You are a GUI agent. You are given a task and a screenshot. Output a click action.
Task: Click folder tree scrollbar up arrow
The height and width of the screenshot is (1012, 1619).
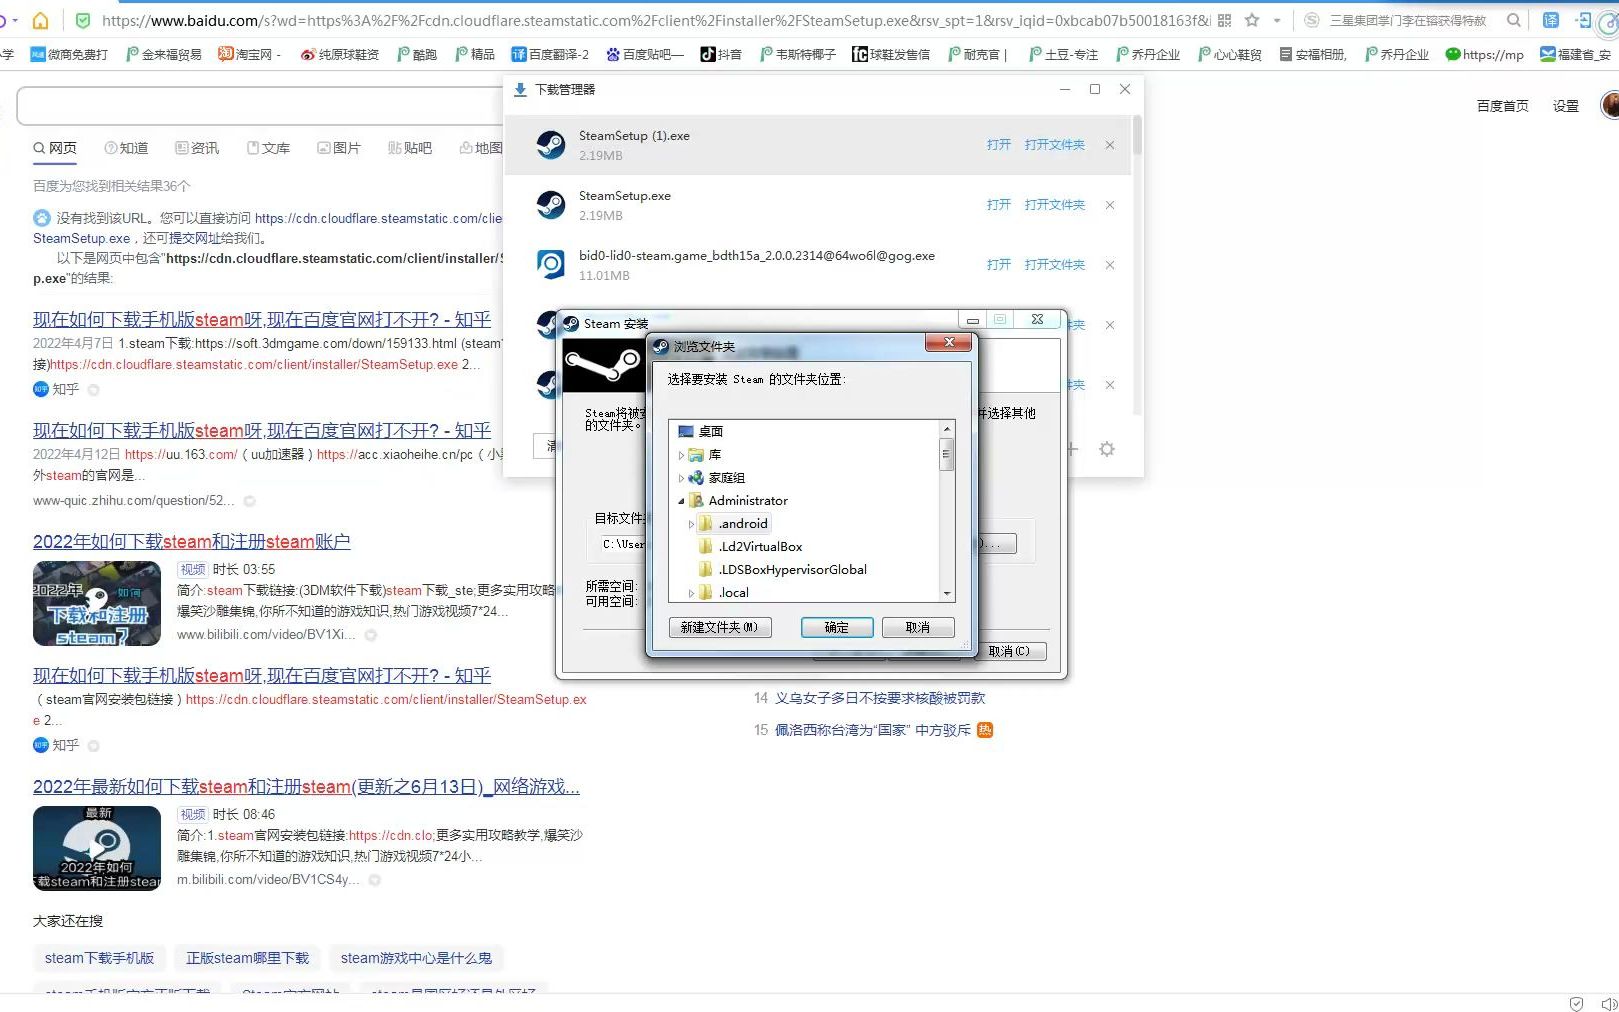[x=947, y=429]
